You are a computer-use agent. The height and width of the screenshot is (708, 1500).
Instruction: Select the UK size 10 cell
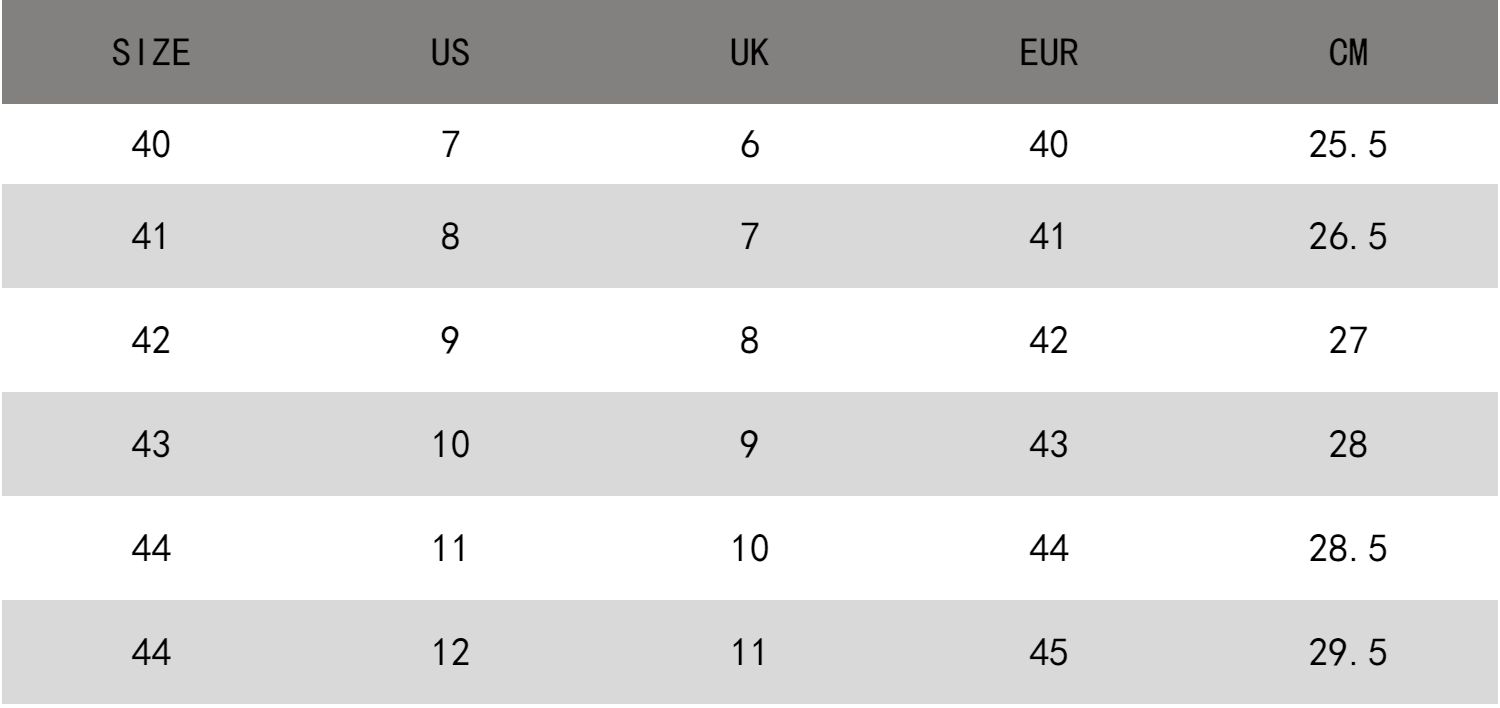click(x=749, y=549)
